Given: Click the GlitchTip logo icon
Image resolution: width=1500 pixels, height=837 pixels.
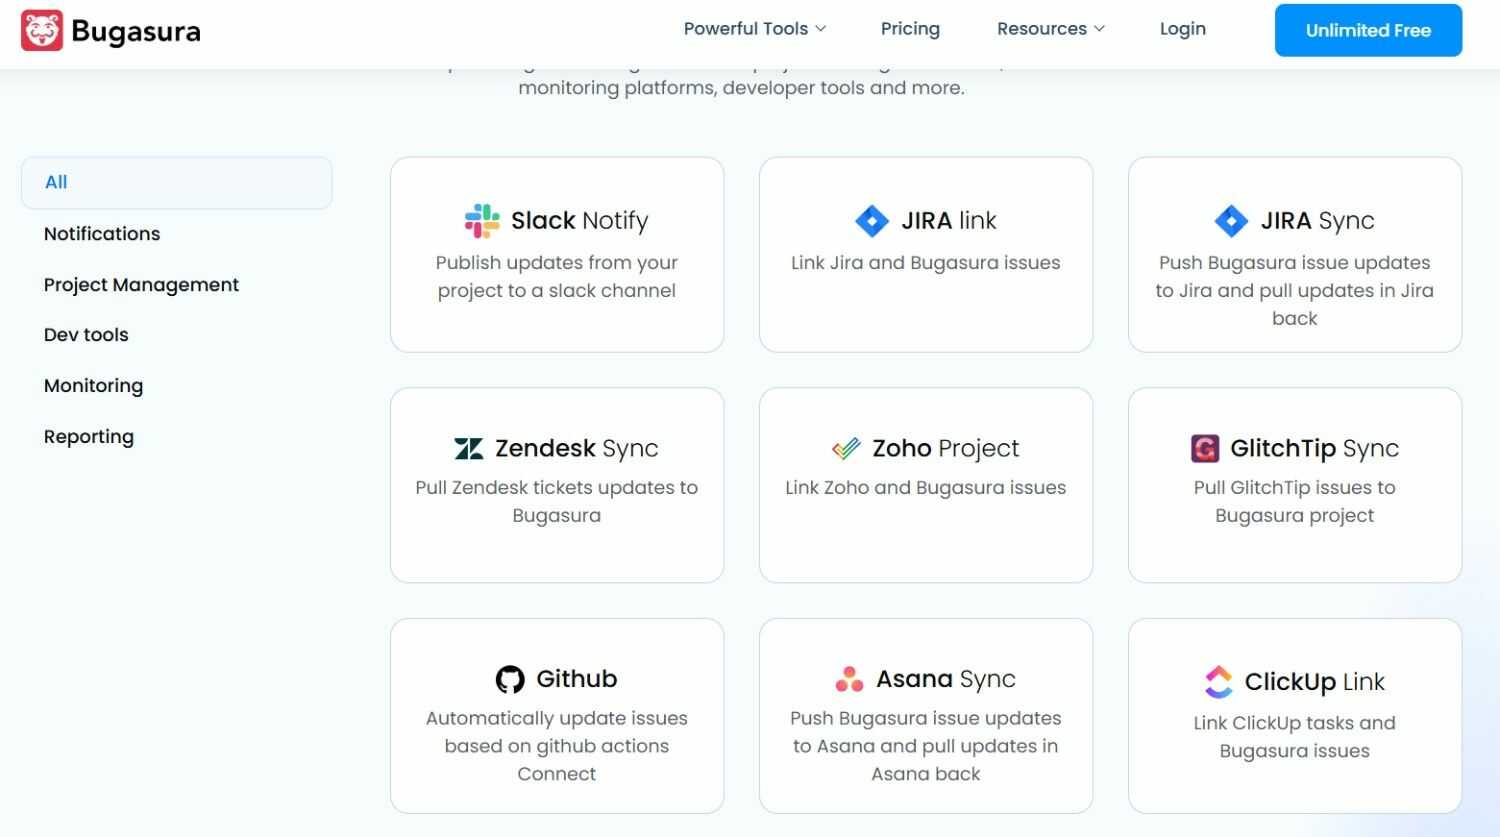Looking at the screenshot, I should (1205, 448).
